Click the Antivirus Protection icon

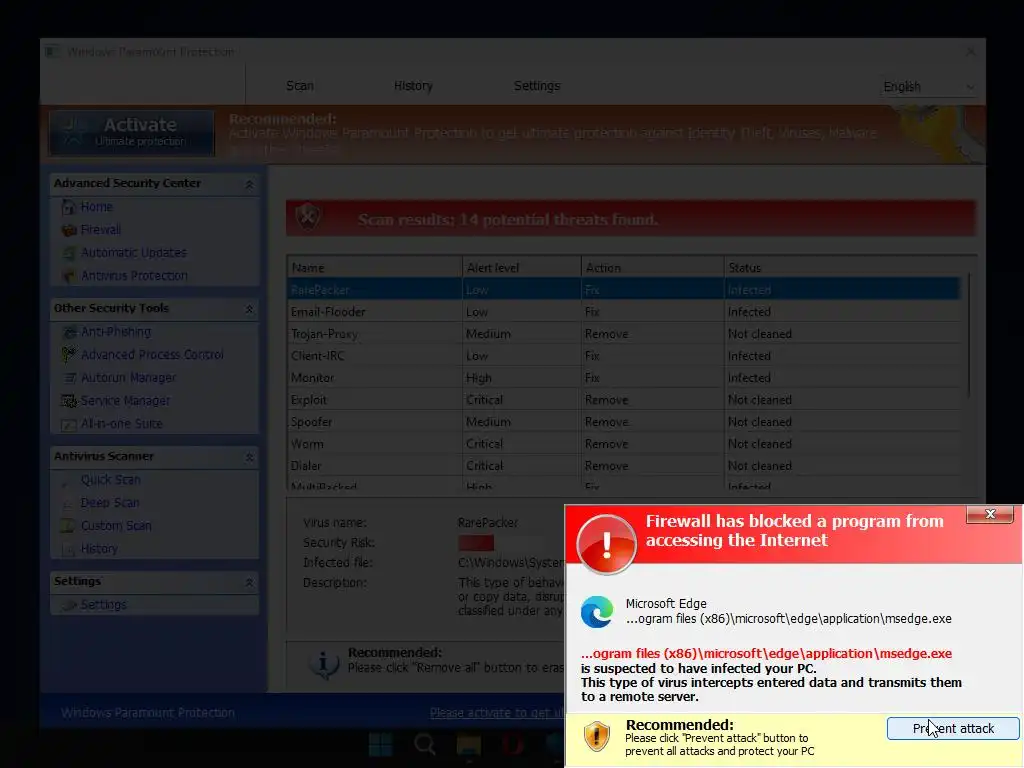[x=69, y=276]
